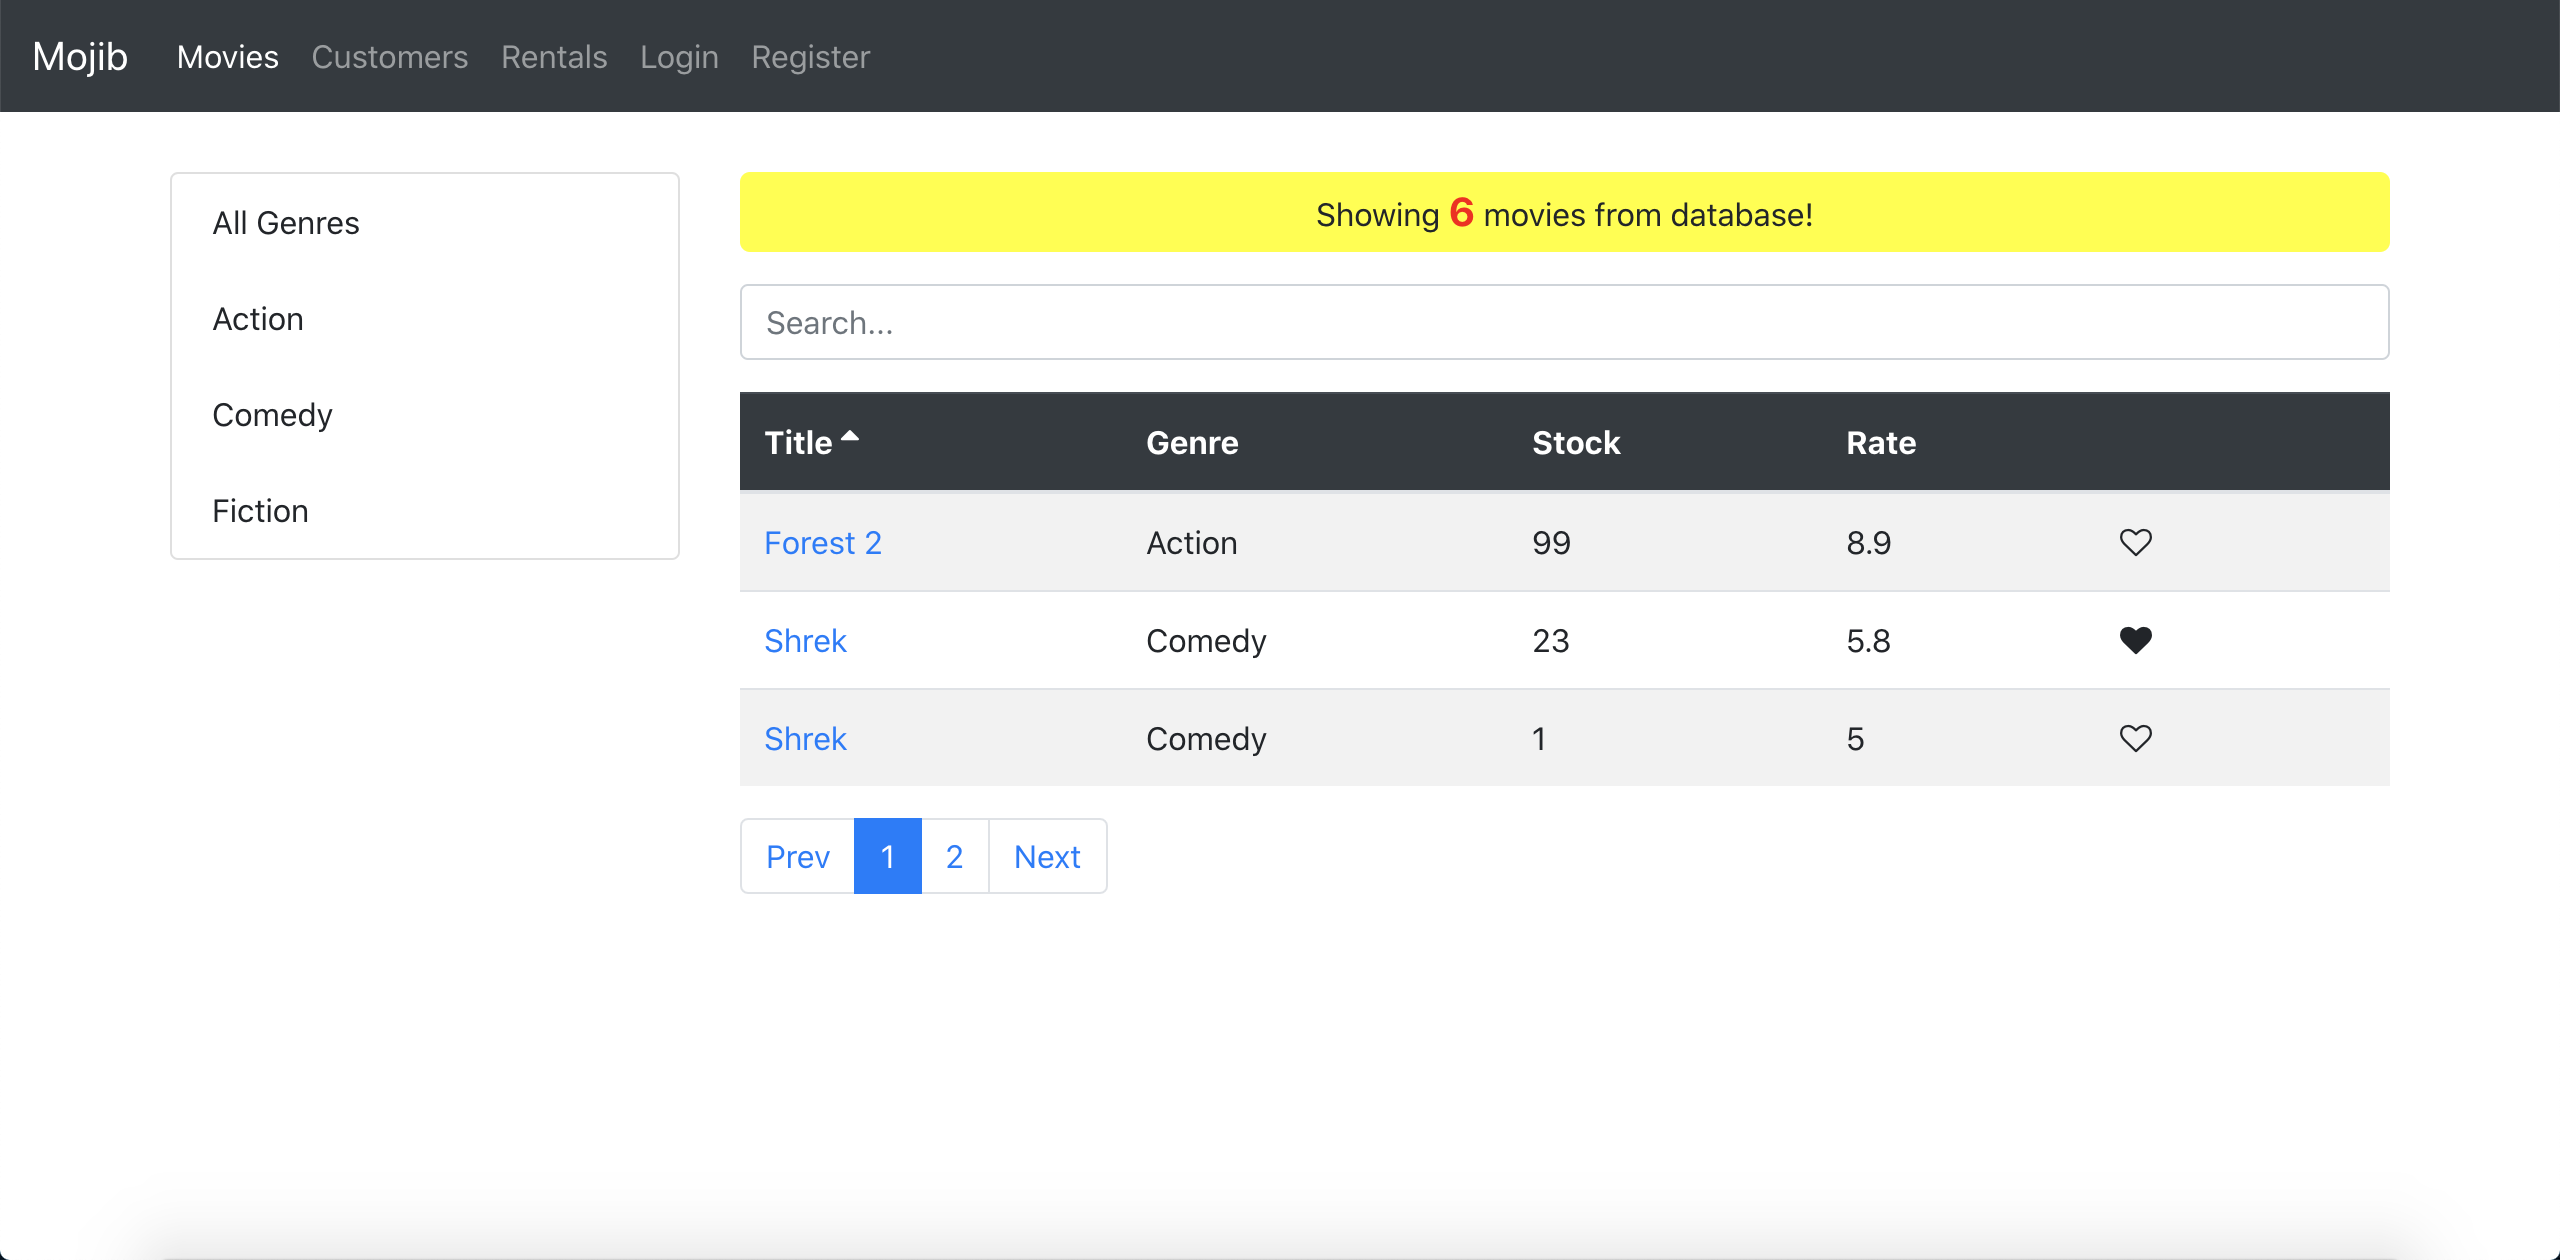Screen dimensions: 2560x1260
Task: Click the sort arrow beside Title
Action: [850, 437]
